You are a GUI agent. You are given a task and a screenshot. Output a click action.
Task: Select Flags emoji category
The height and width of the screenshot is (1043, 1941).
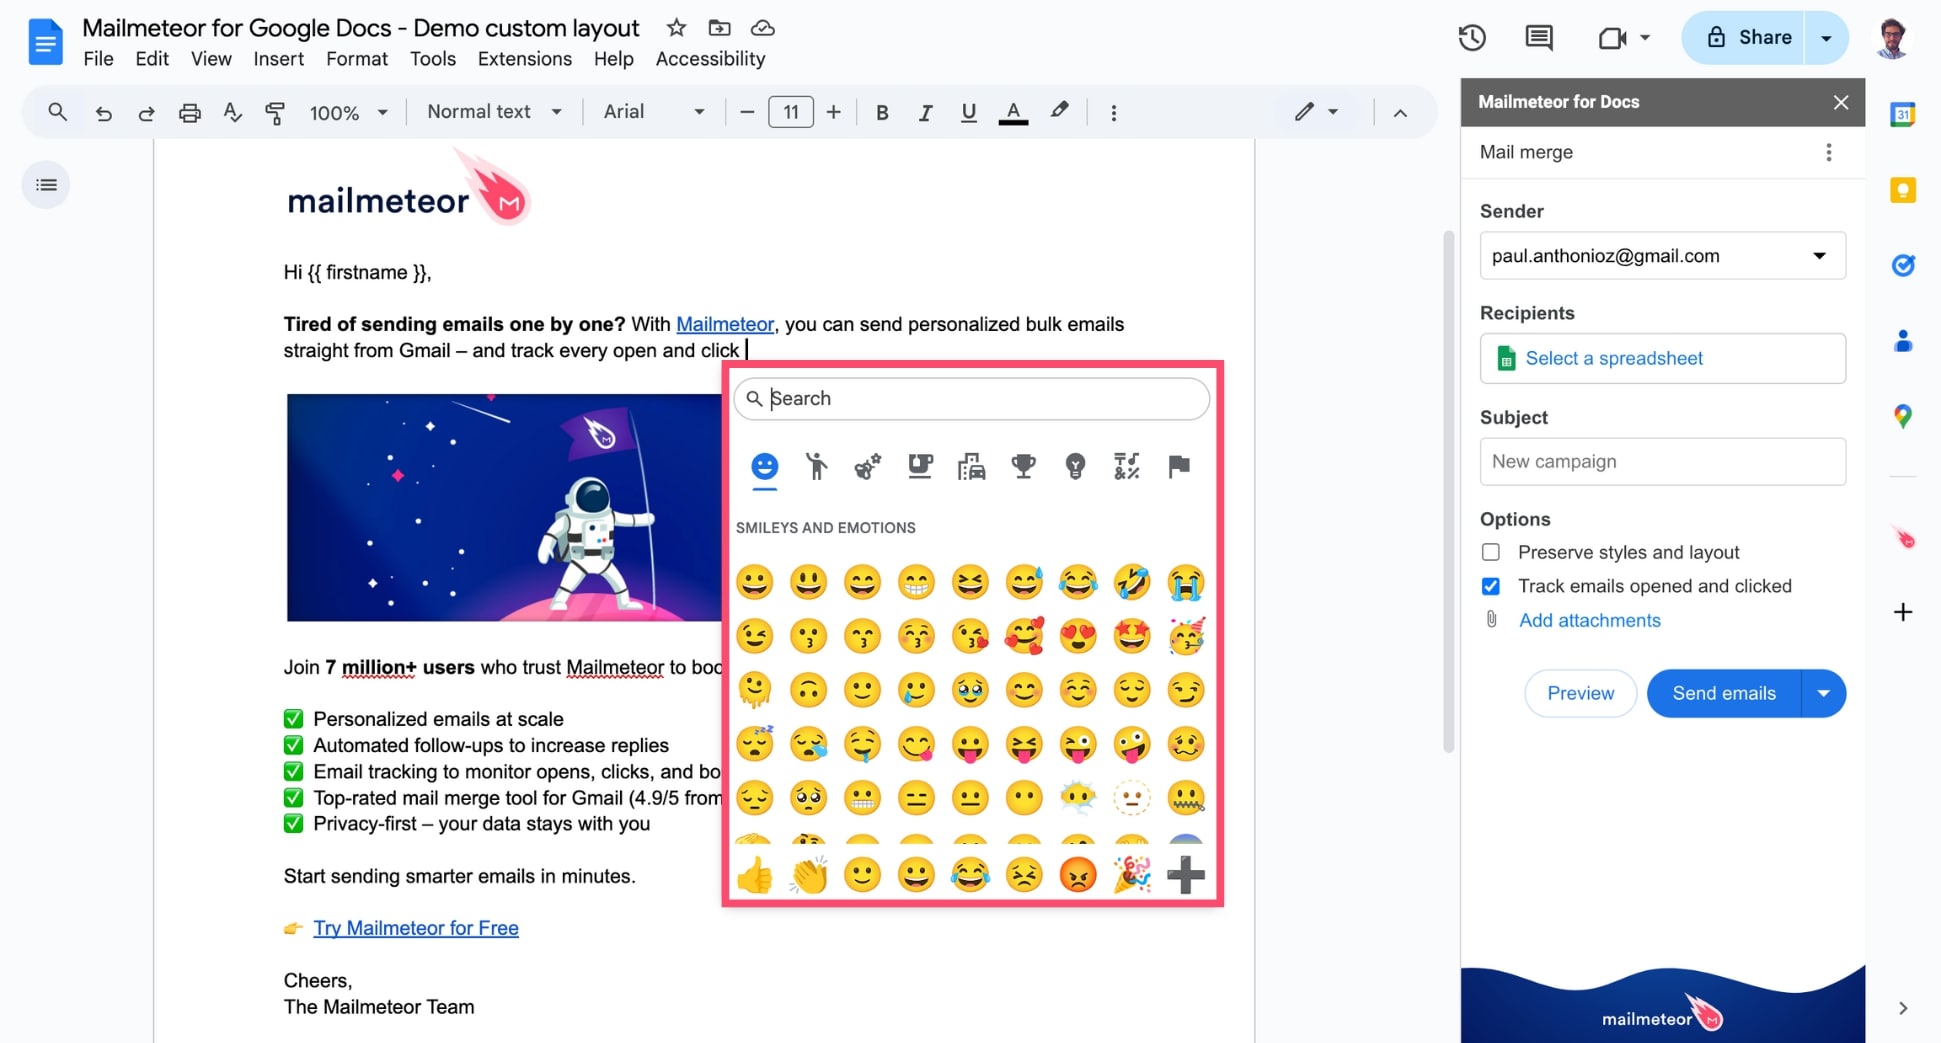click(x=1179, y=466)
